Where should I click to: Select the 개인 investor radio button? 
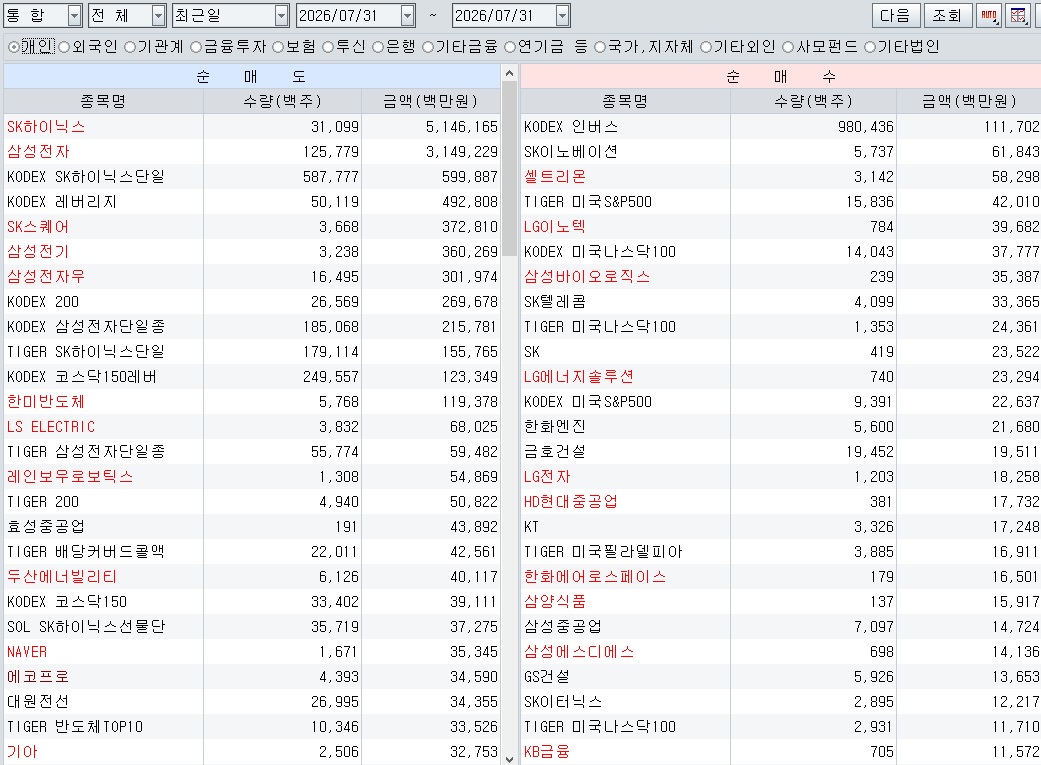click(13, 47)
